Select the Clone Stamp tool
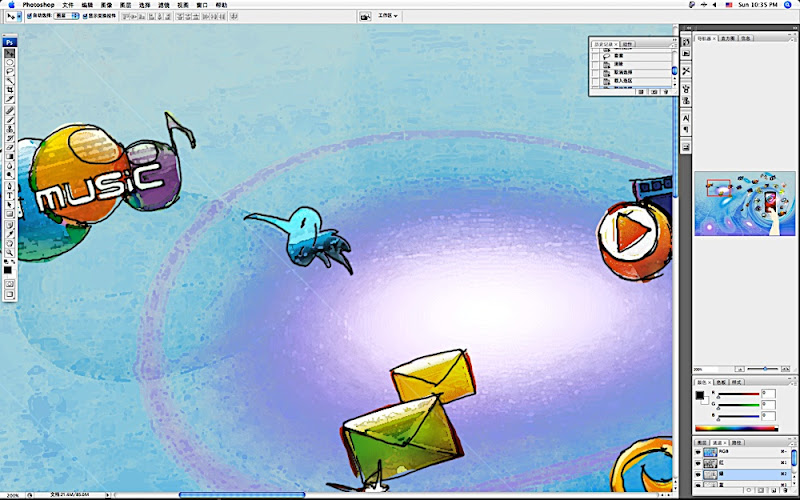The width and height of the screenshot is (800, 500). [10, 129]
